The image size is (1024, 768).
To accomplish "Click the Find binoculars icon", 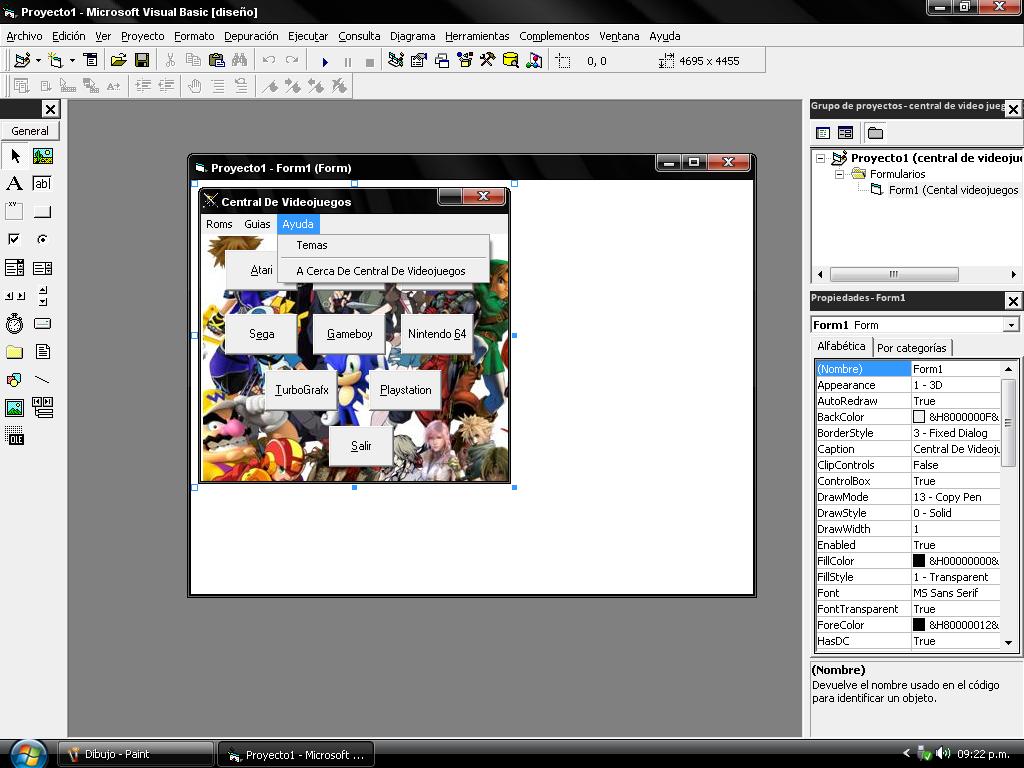I will (x=240, y=61).
